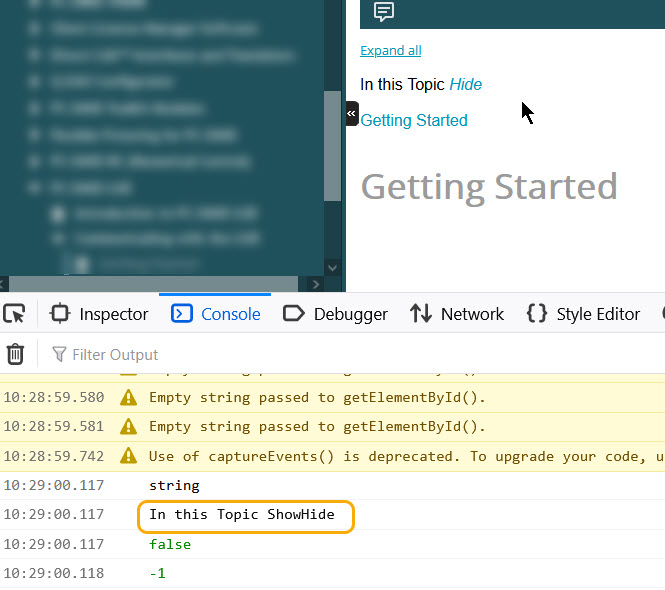665x590 pixels.
Task: Click the 10:28:59.742 timestamp
Action: [53, 456]
